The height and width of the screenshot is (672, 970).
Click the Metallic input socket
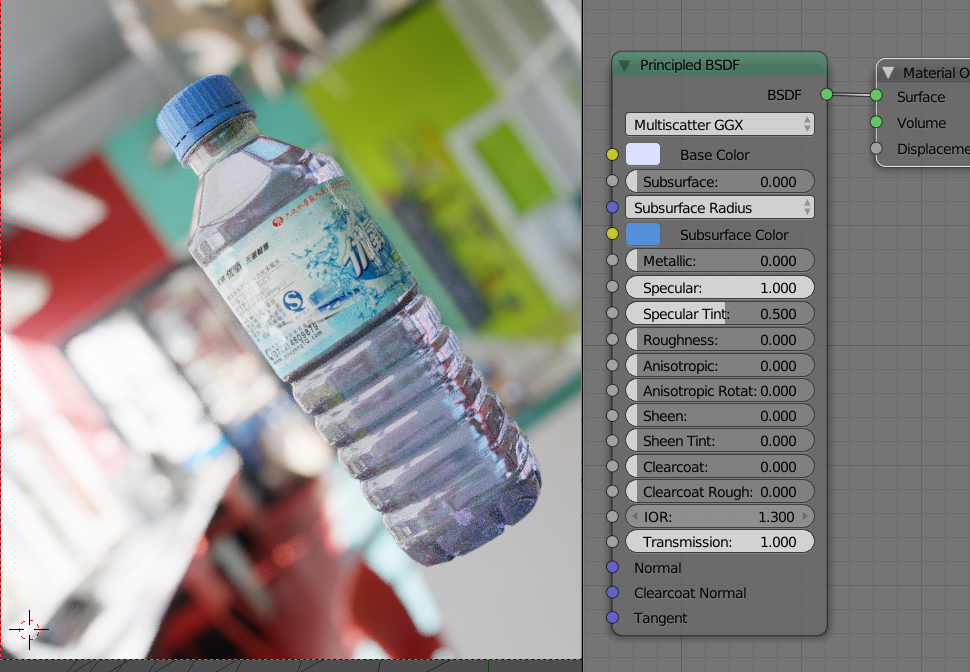(x=612, y=261)
